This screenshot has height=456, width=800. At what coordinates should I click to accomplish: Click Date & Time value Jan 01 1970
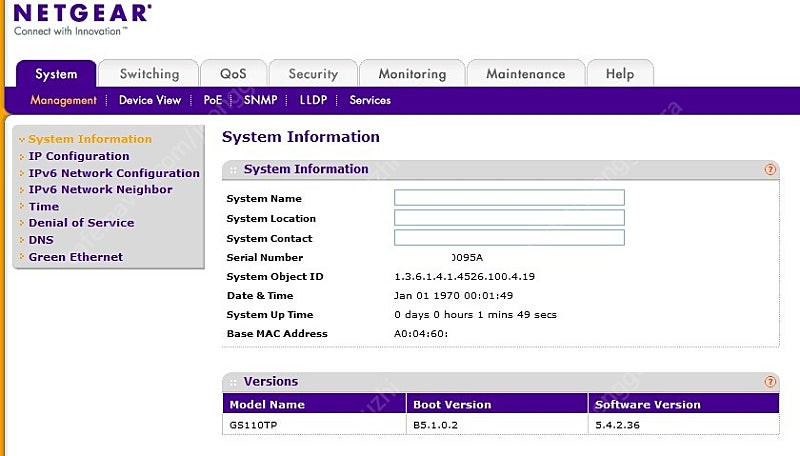pyautogui.click(x=453, y=295)
